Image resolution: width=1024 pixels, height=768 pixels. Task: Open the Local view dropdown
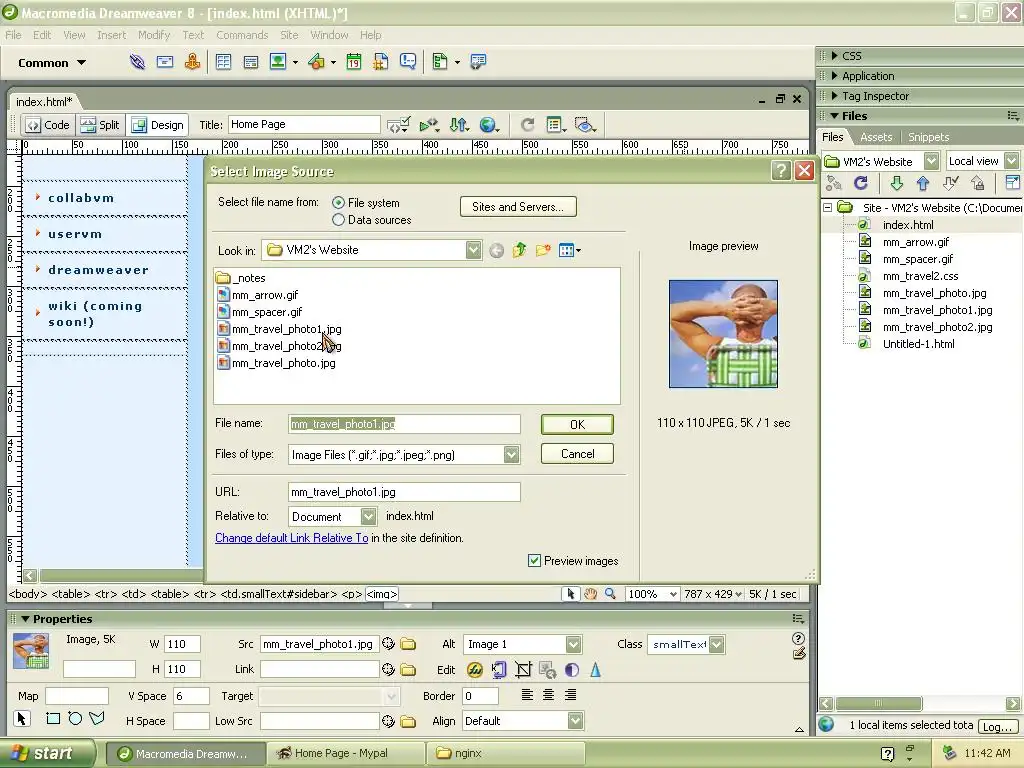point(1012,161)
